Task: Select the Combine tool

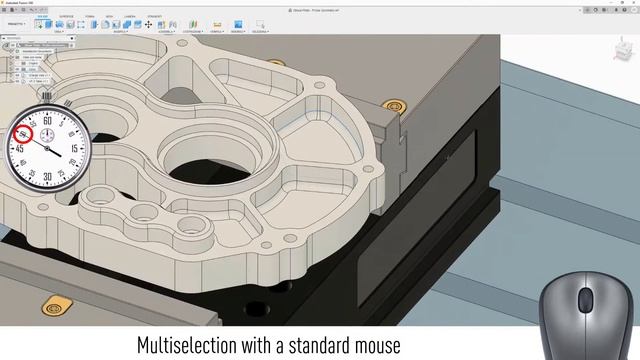Action: pyautogui.click(x=127, y=24)
